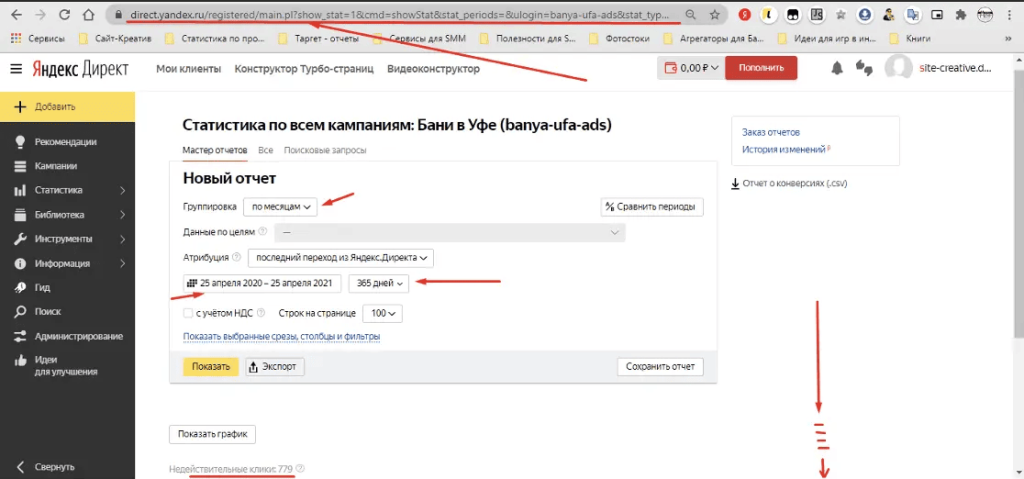Toggle the с учётом НДС checkbox

click(x=188, y=313)
